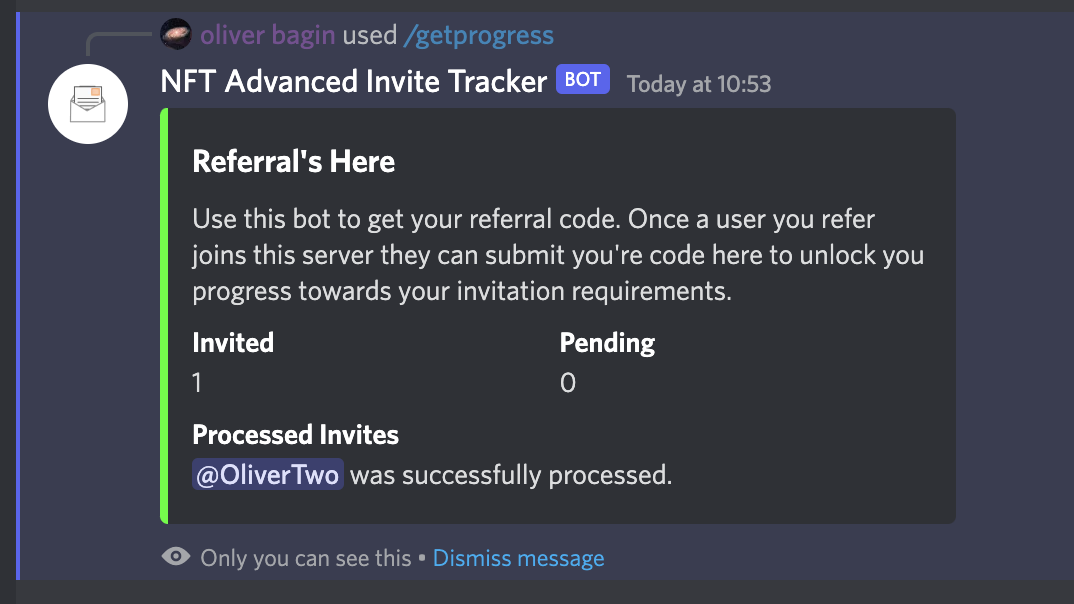Click the "Today at 10:53" timestamp
This screenshot has width=1074, height=604.
[x=699, y=83]
